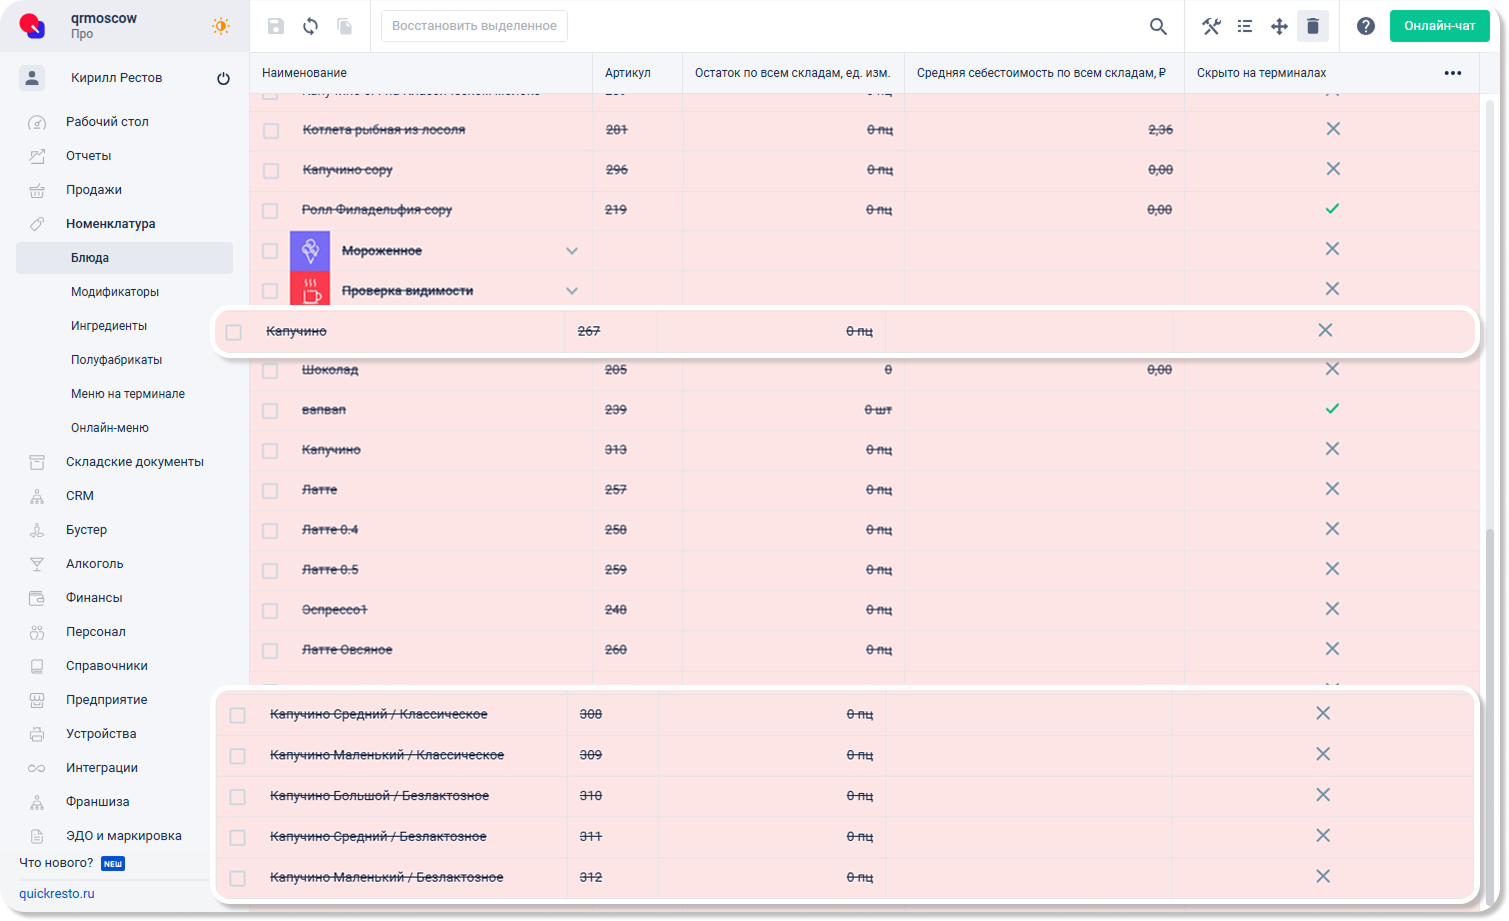The image size is (1509, 921).
Task: Open quickresto.ru link
Action: pos(57,894)
